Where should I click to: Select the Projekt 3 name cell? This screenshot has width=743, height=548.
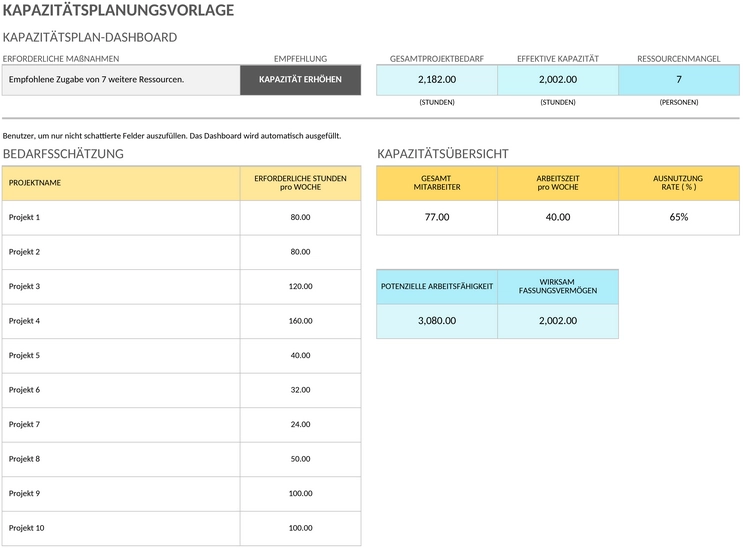(121, 287)
